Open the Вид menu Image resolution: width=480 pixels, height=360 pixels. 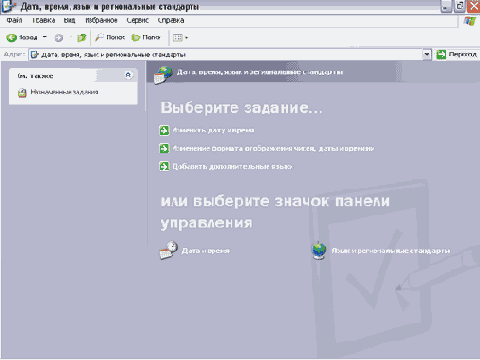(x=70, y=20)
